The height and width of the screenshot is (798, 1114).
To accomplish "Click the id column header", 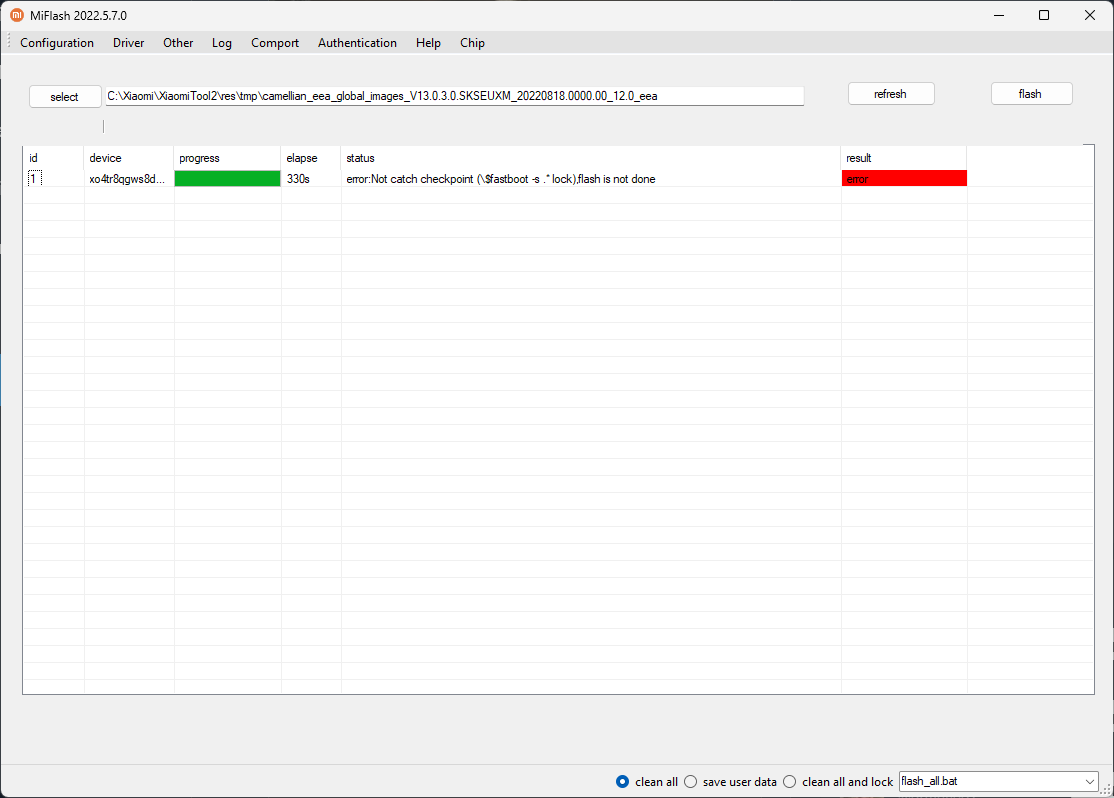I will [53, 158].
